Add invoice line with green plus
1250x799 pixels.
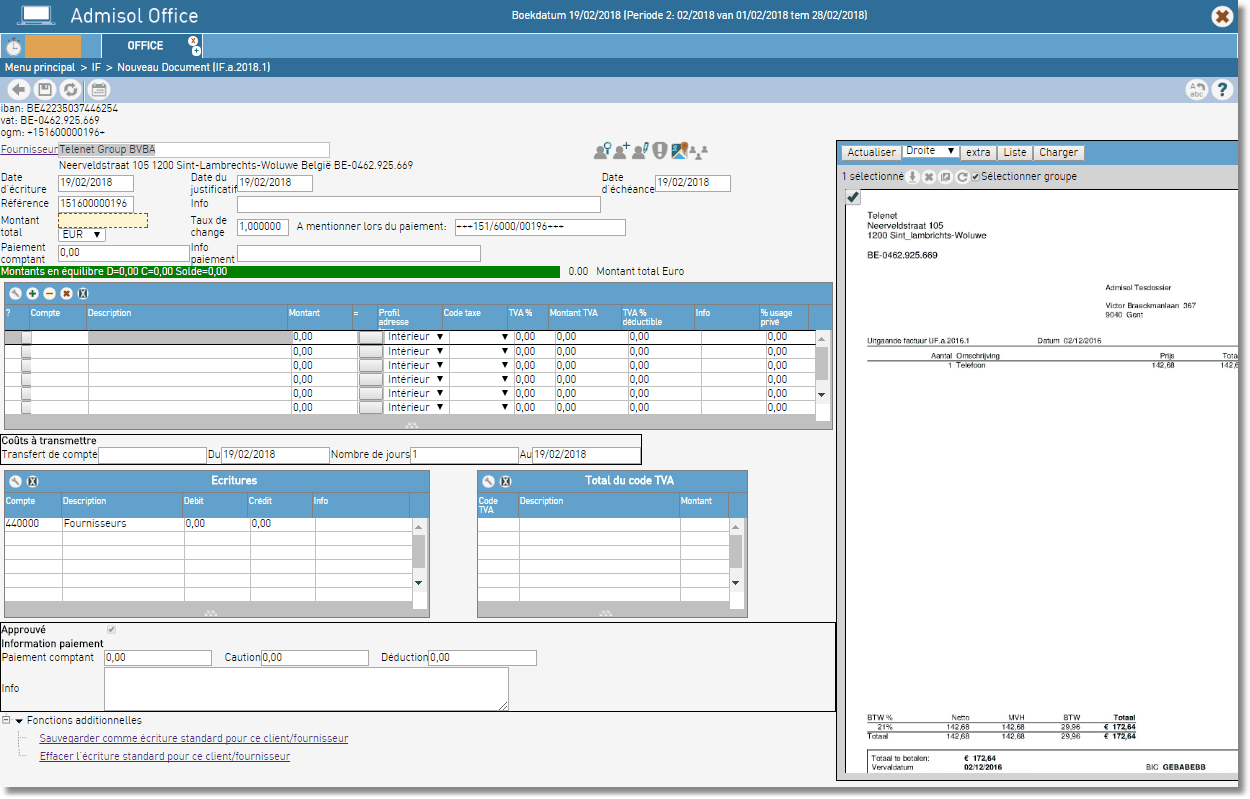32,293
